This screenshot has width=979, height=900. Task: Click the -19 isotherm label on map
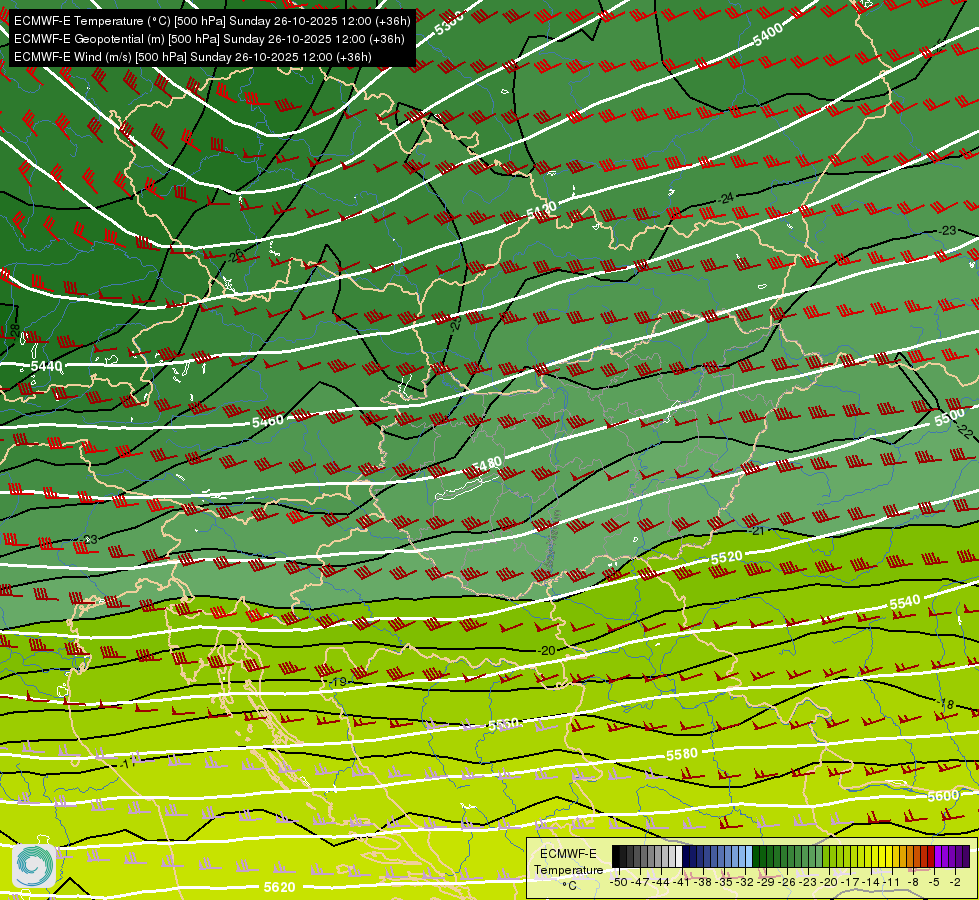point(338,681)
